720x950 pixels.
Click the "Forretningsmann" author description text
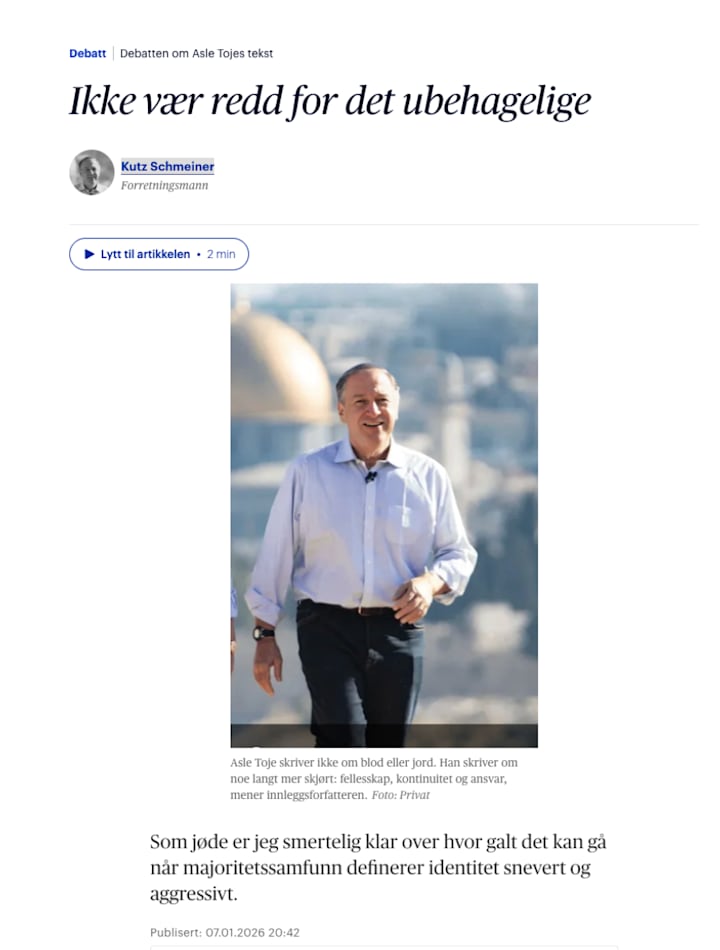[167, 184]
